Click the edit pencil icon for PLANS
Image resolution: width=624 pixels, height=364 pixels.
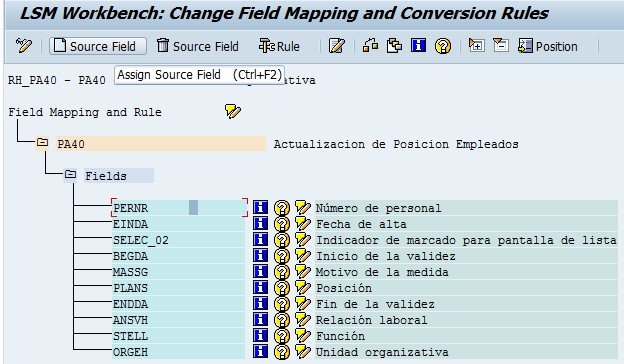point(302,288)
